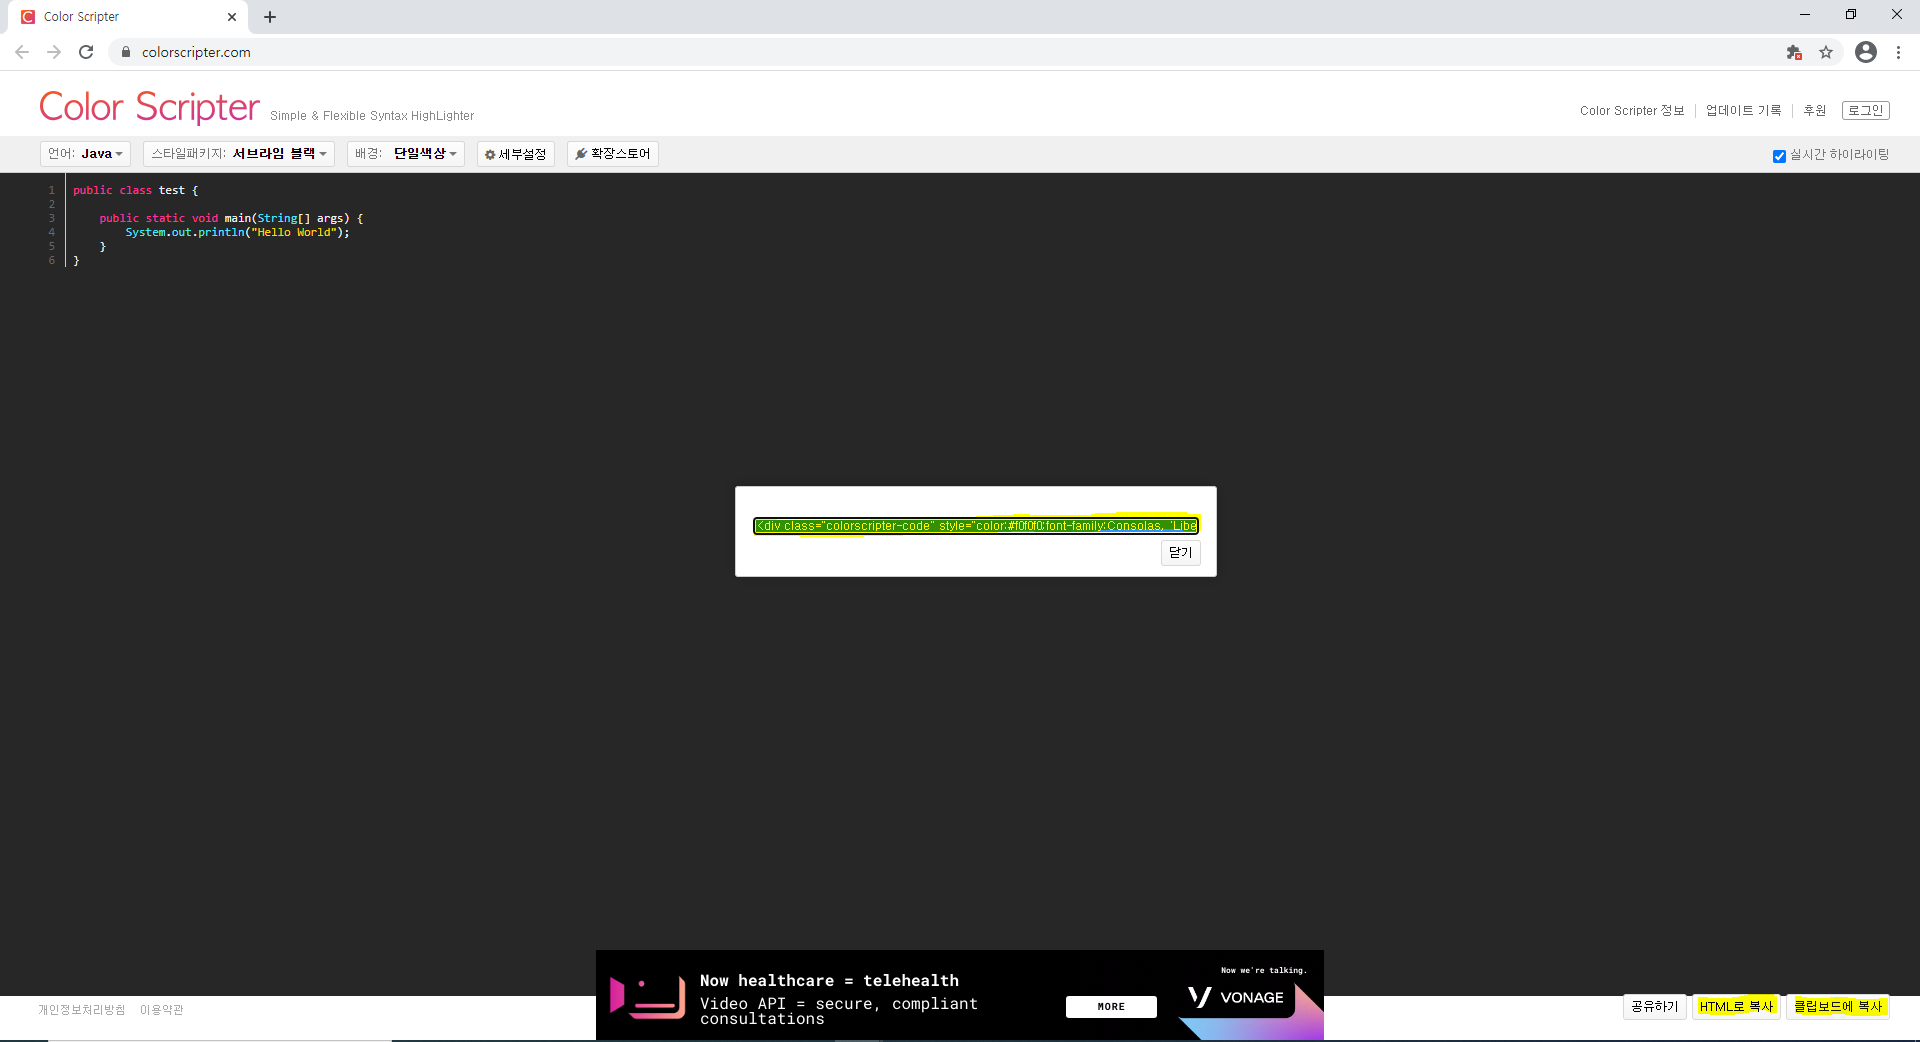Click the address bar URL colorscripter.com
Screen dimensions: 1920x1042
pyautogui.click(x=196, y=52)
